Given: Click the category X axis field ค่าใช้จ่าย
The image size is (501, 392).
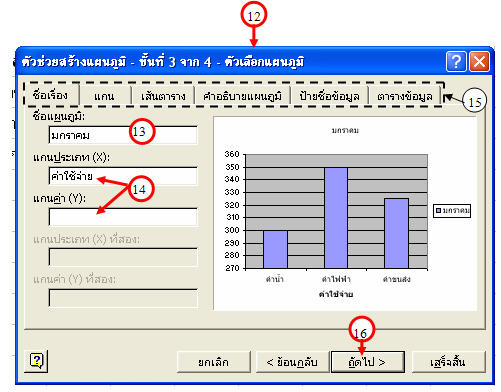Looking at the screenshot, I should (123, 176).
